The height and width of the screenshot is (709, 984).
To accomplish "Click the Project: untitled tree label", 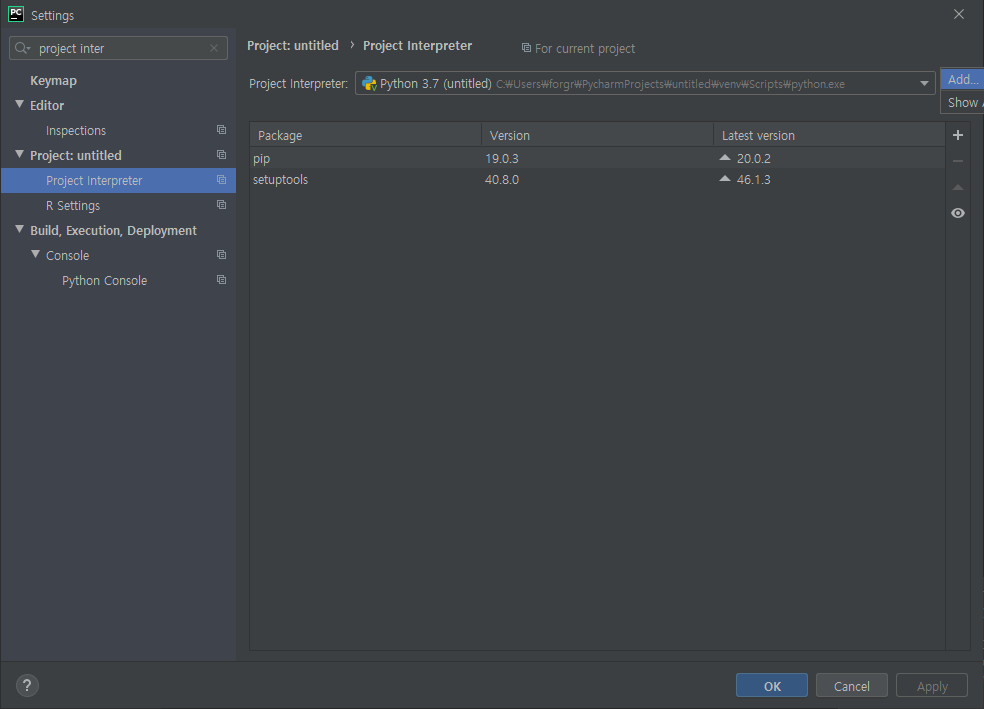I will [76, 156].
